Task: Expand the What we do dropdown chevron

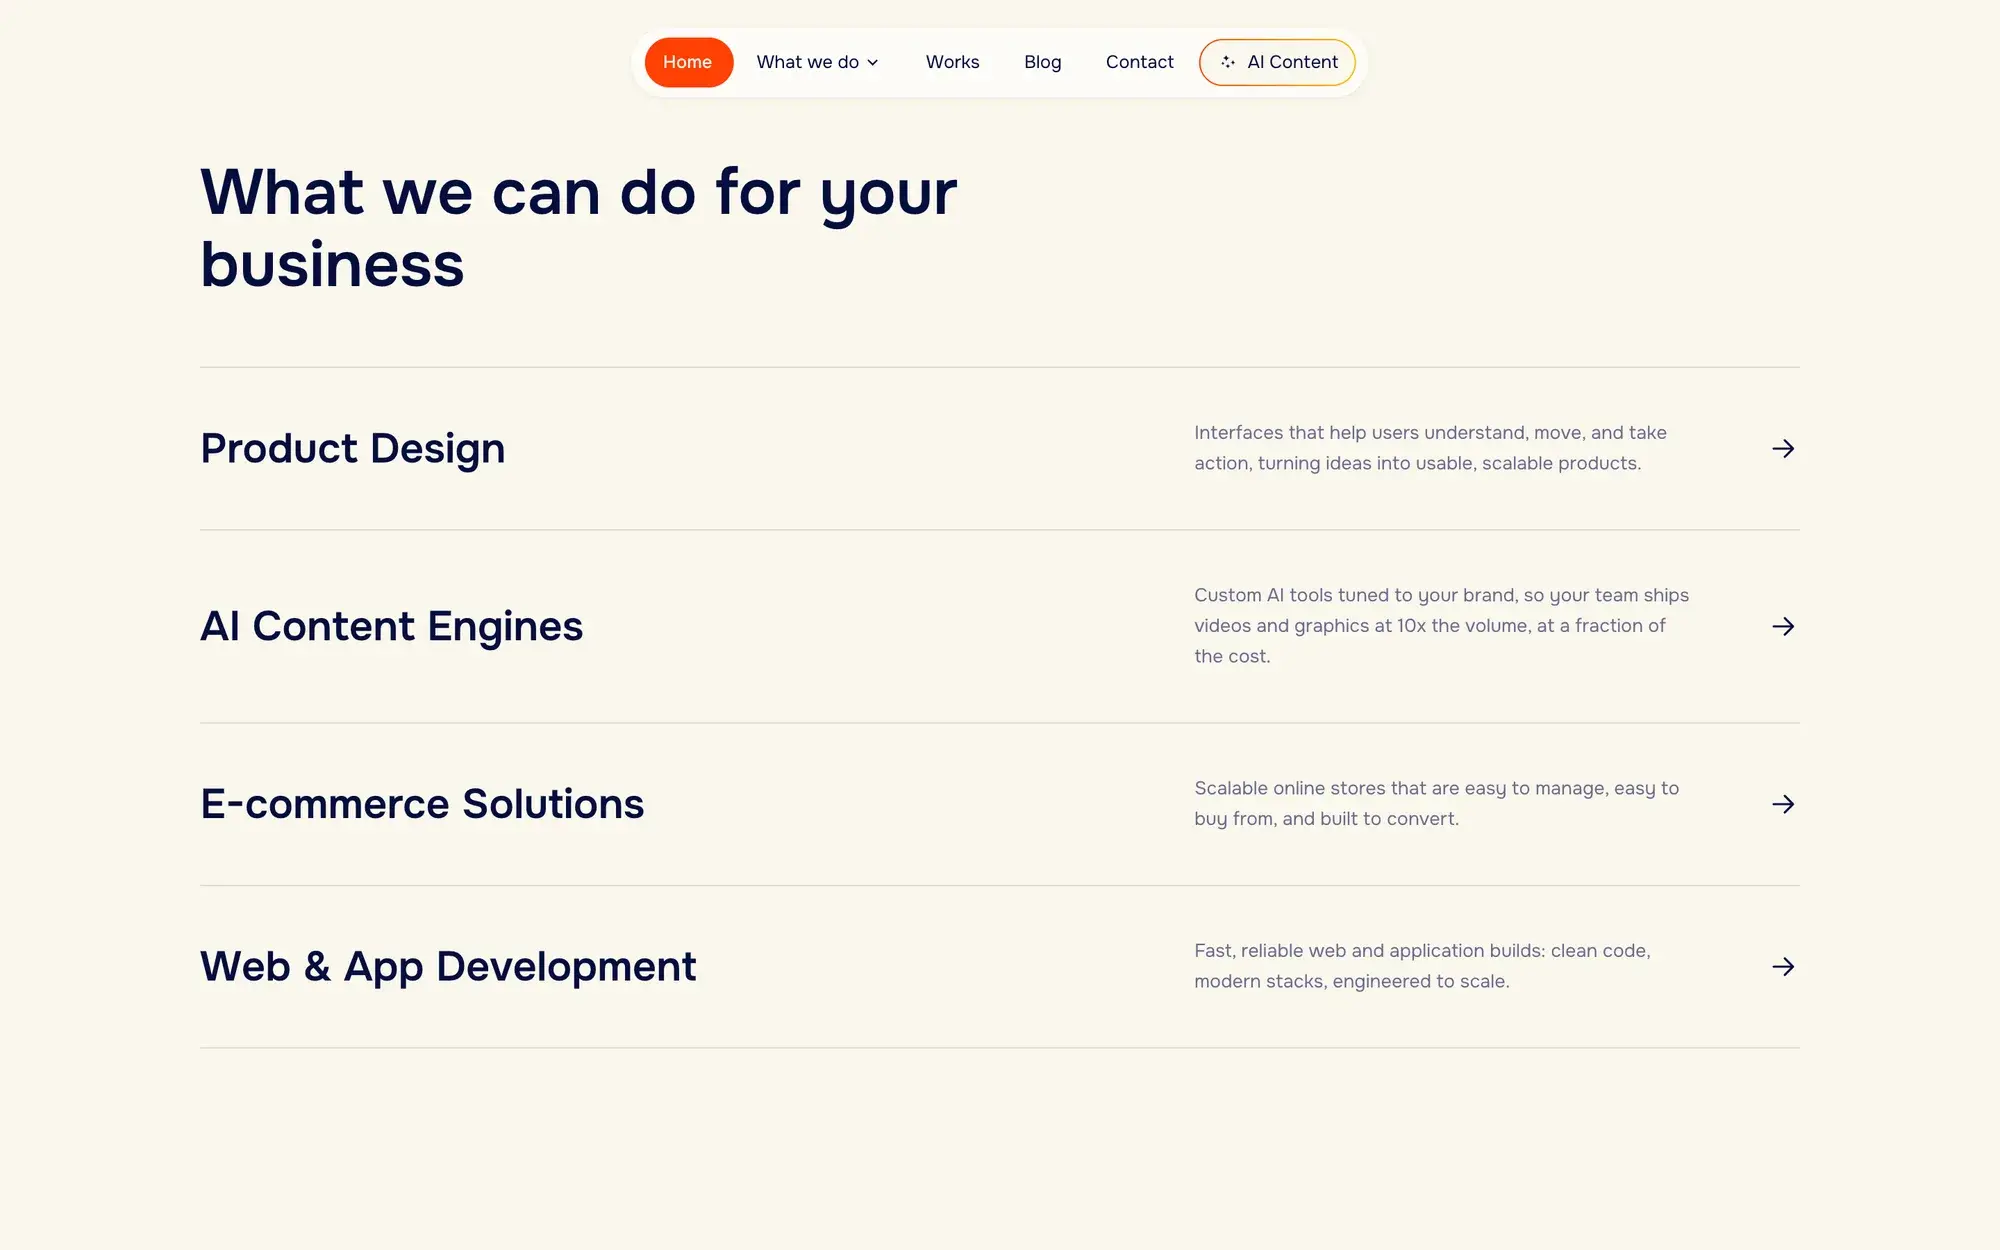Action: (873, 63)
